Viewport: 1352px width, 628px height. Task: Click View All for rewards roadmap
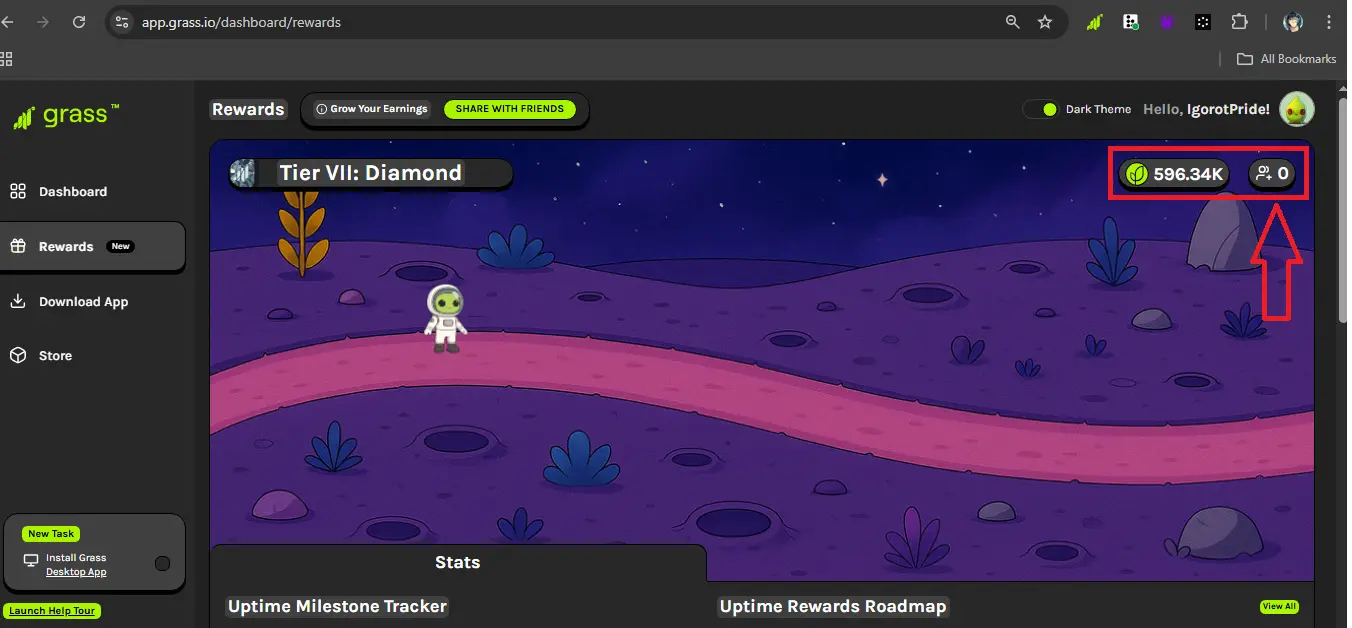[x=1279, y=606]
